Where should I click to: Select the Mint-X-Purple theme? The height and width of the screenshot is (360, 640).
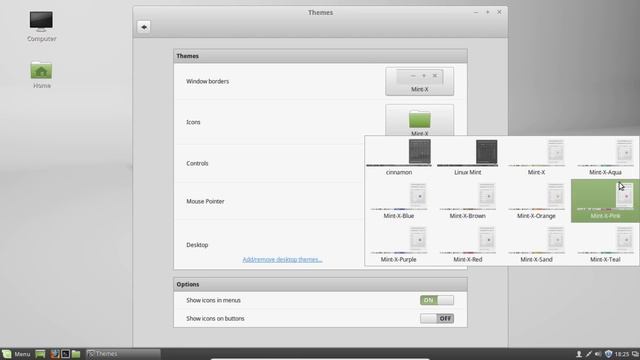pos(399,244)
